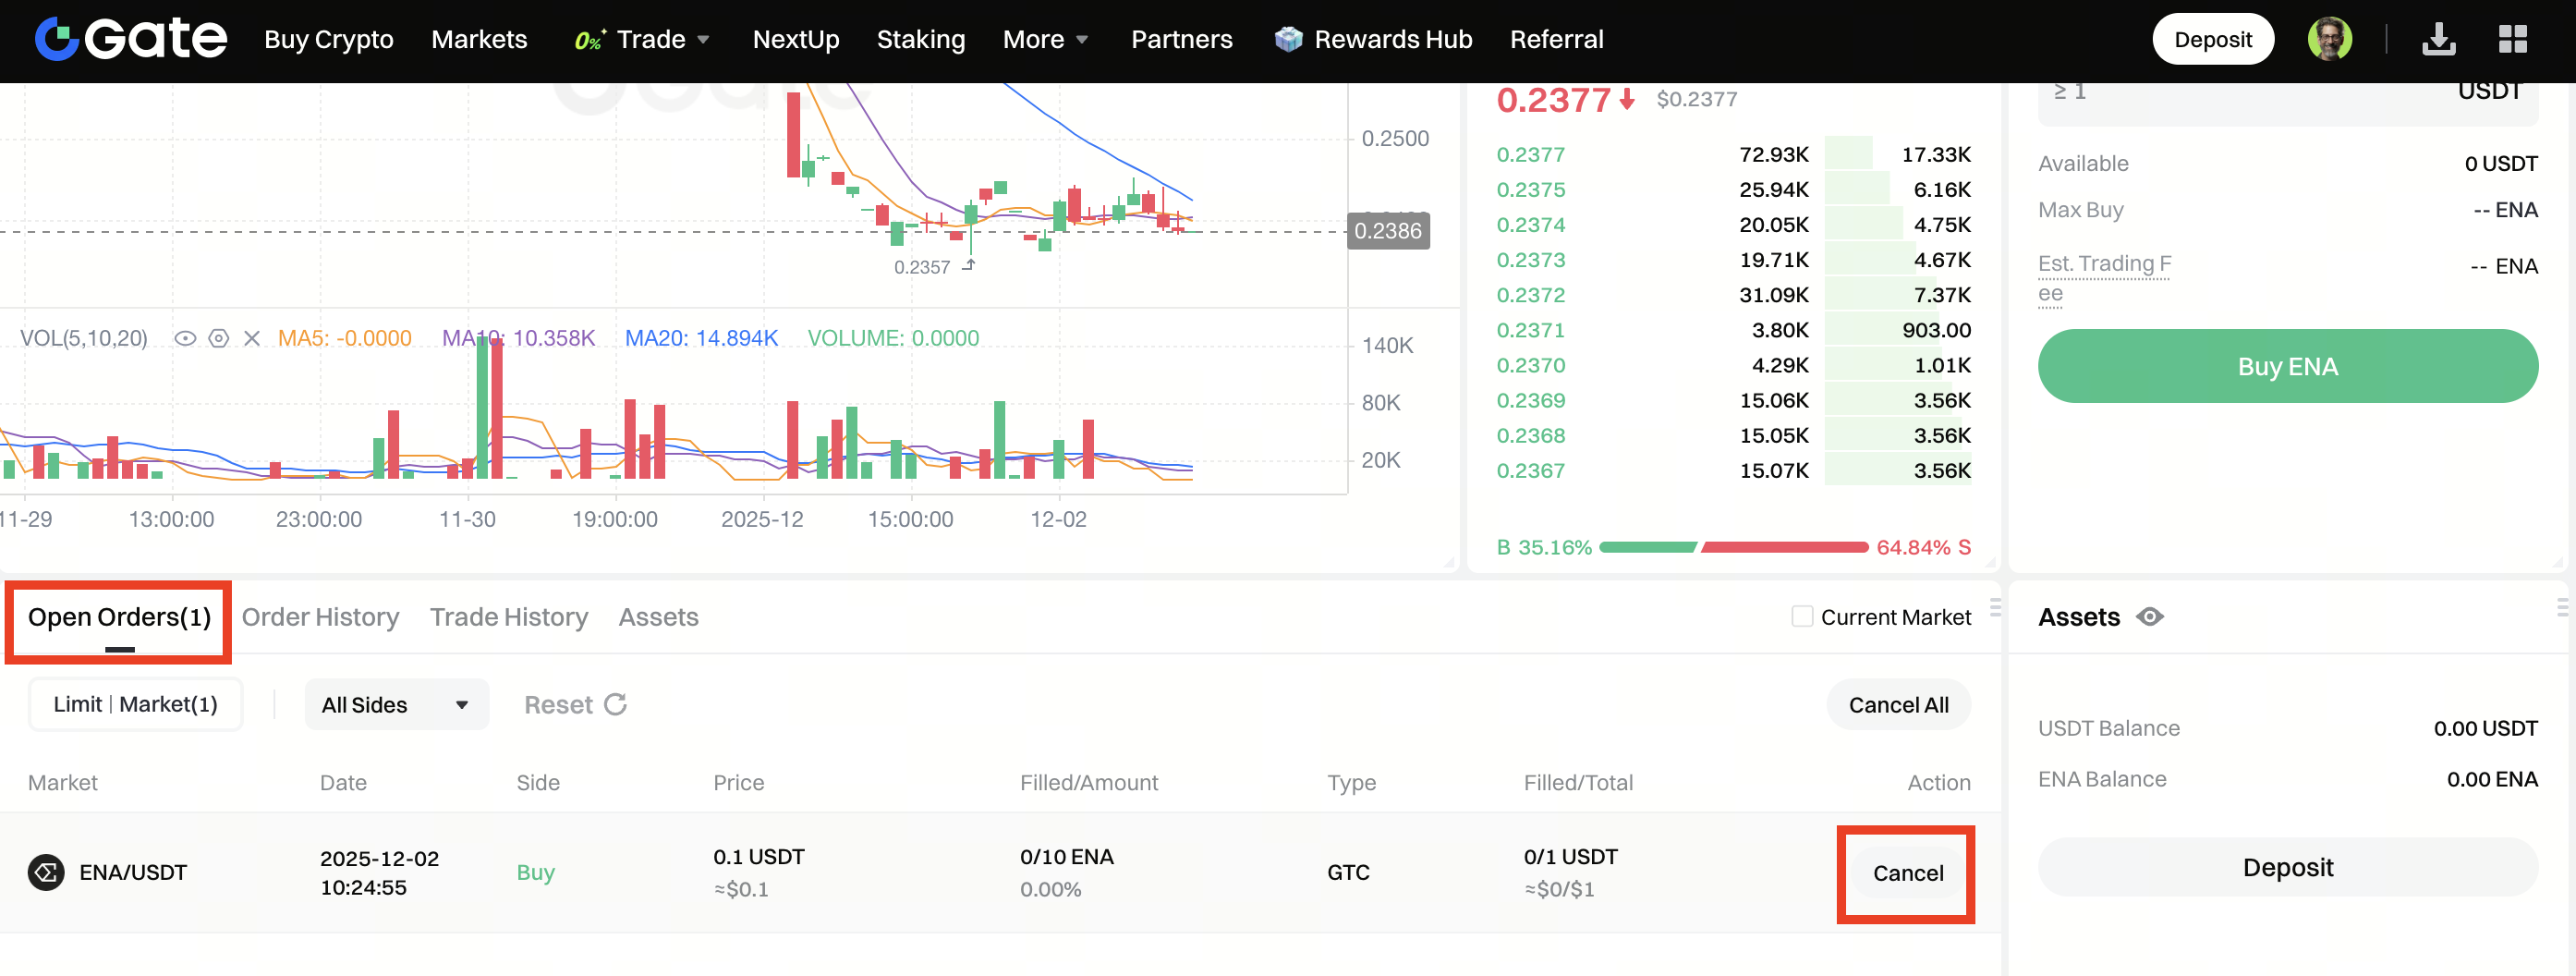Click the Rewards Hub cube icon

[1288, 39]
